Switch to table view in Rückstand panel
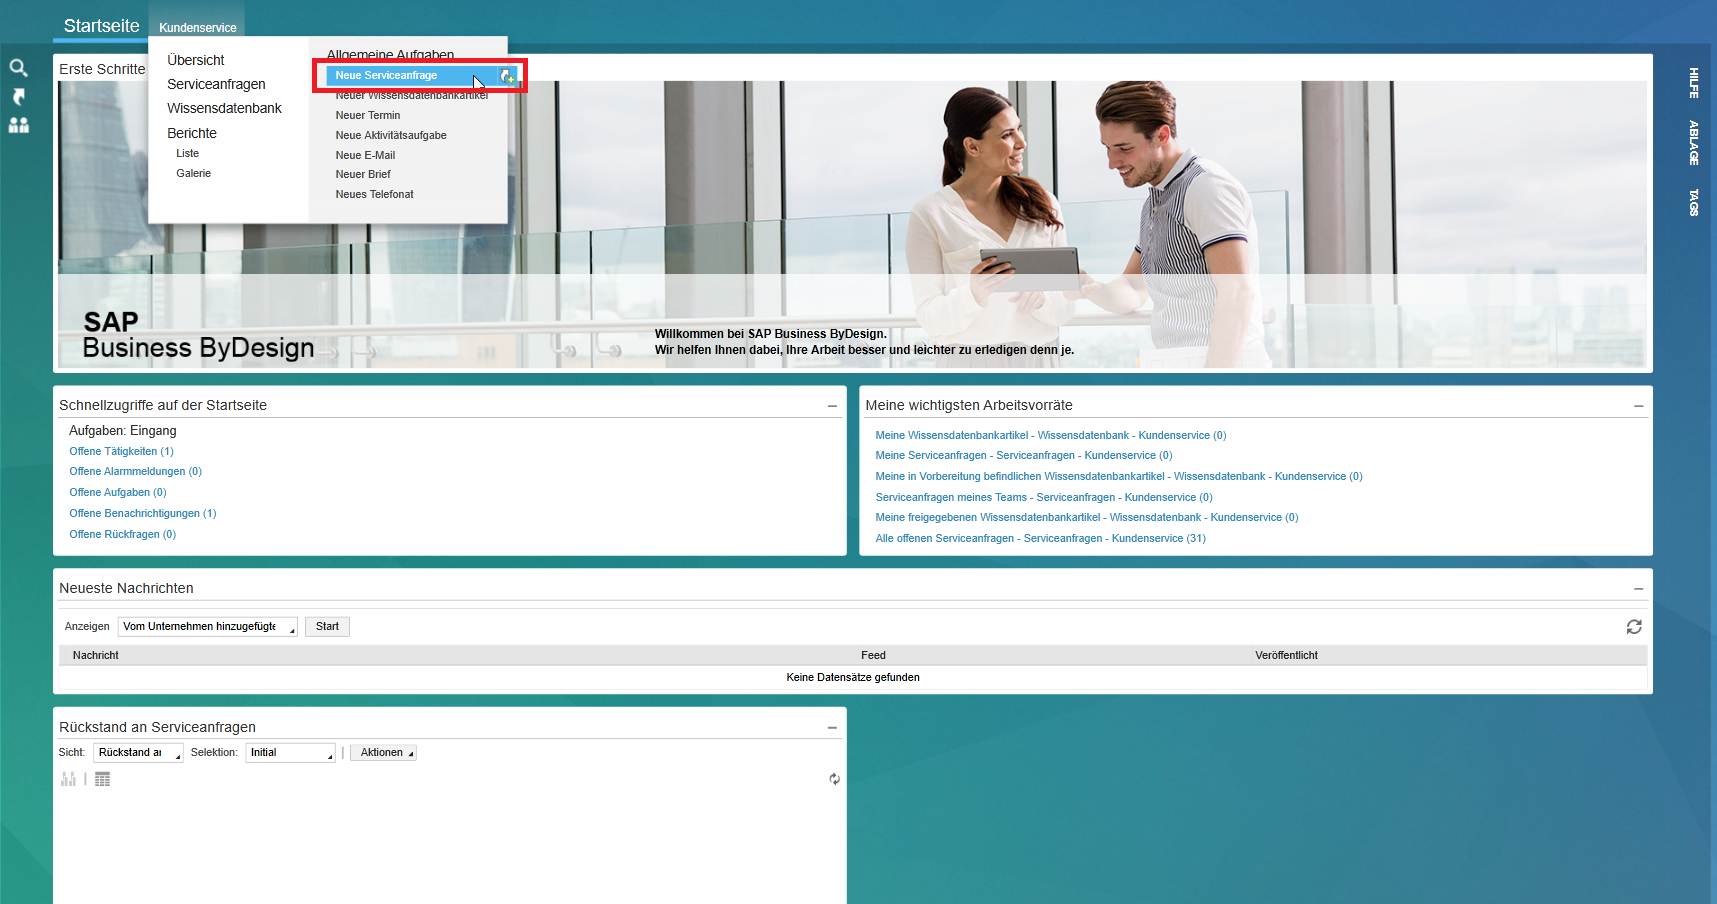 [102, 779]
